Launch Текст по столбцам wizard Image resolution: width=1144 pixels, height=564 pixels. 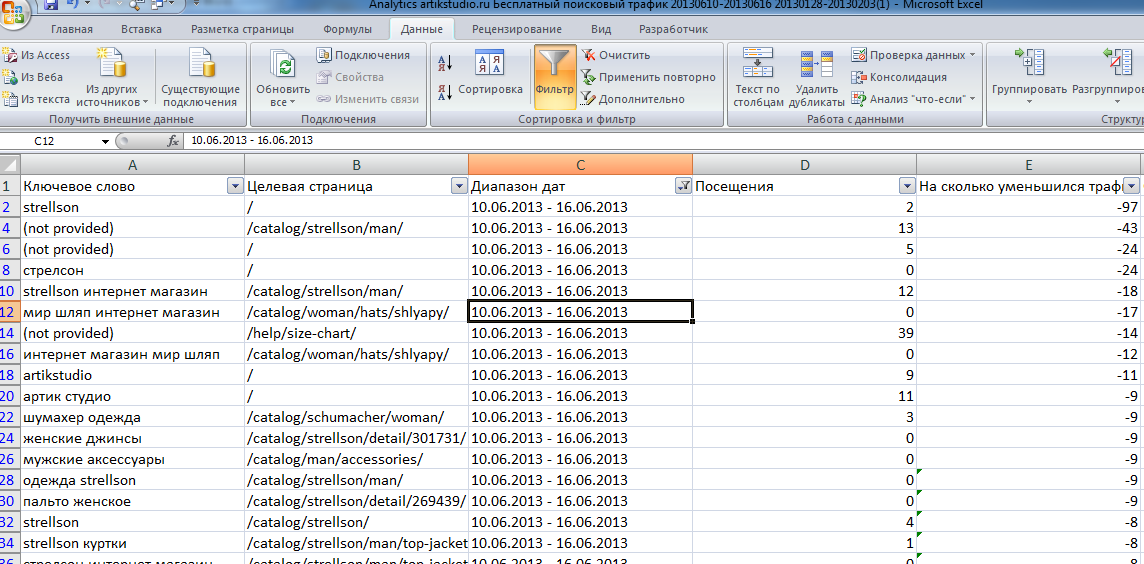(758, 77)
